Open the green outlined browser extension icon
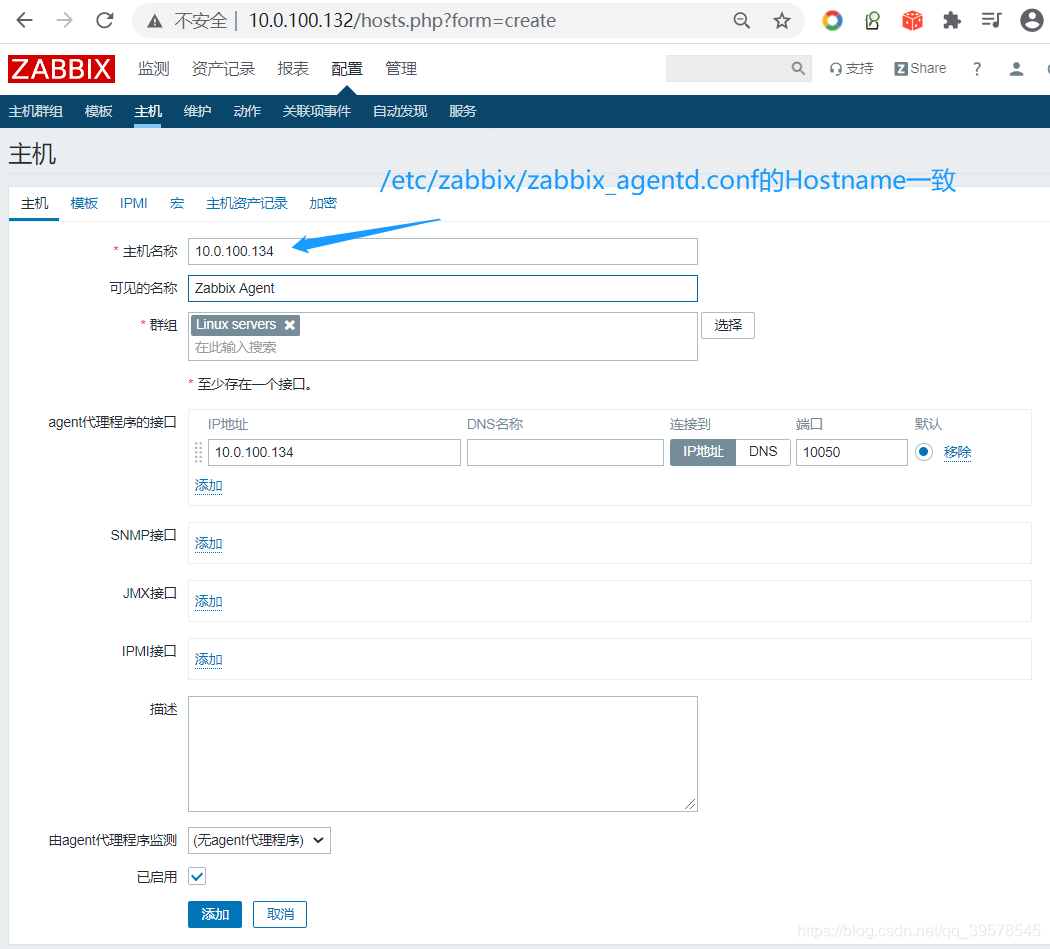 (x=872, y=21)
